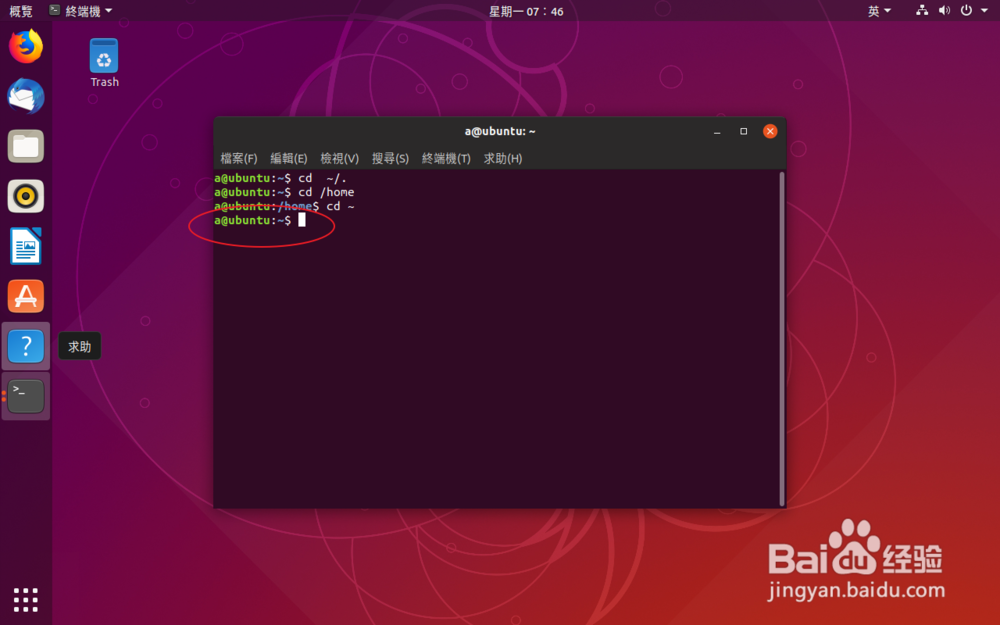Open the 概覽 activities overview

click(20, 11)
